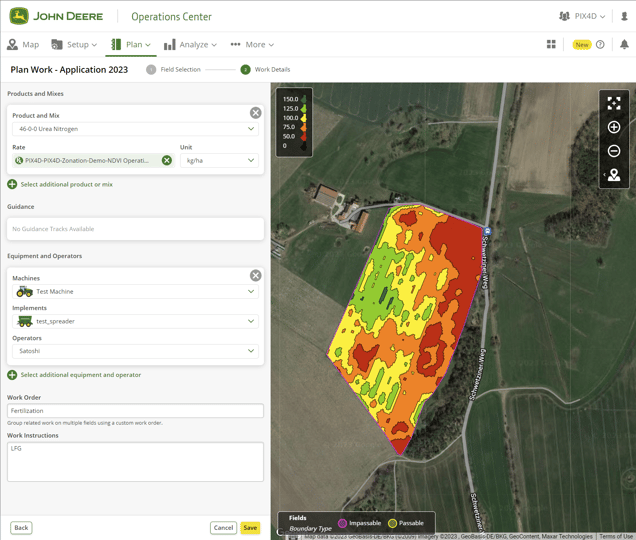Click the Work Order text field
The image size is (636, 540).
(135, 411)
